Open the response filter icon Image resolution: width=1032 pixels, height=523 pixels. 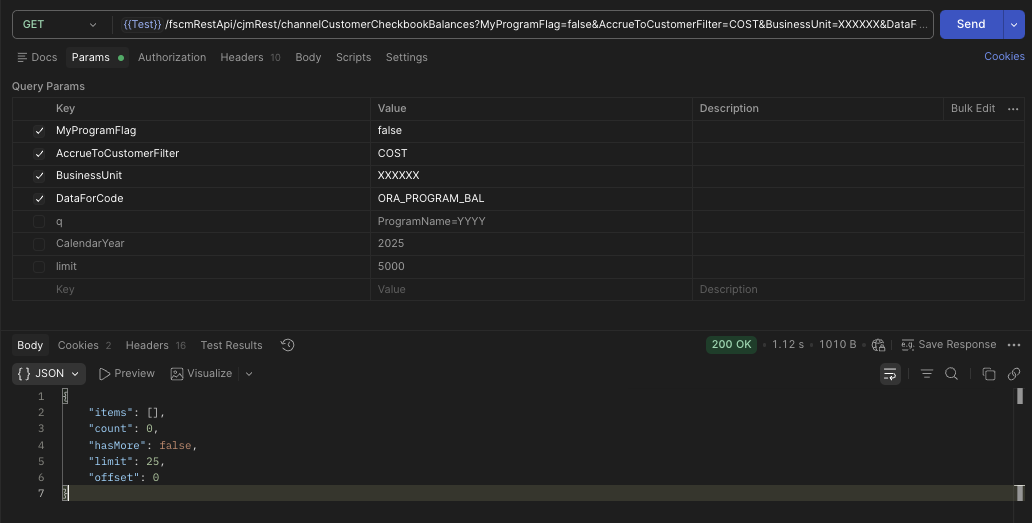[x=927, y=374]
